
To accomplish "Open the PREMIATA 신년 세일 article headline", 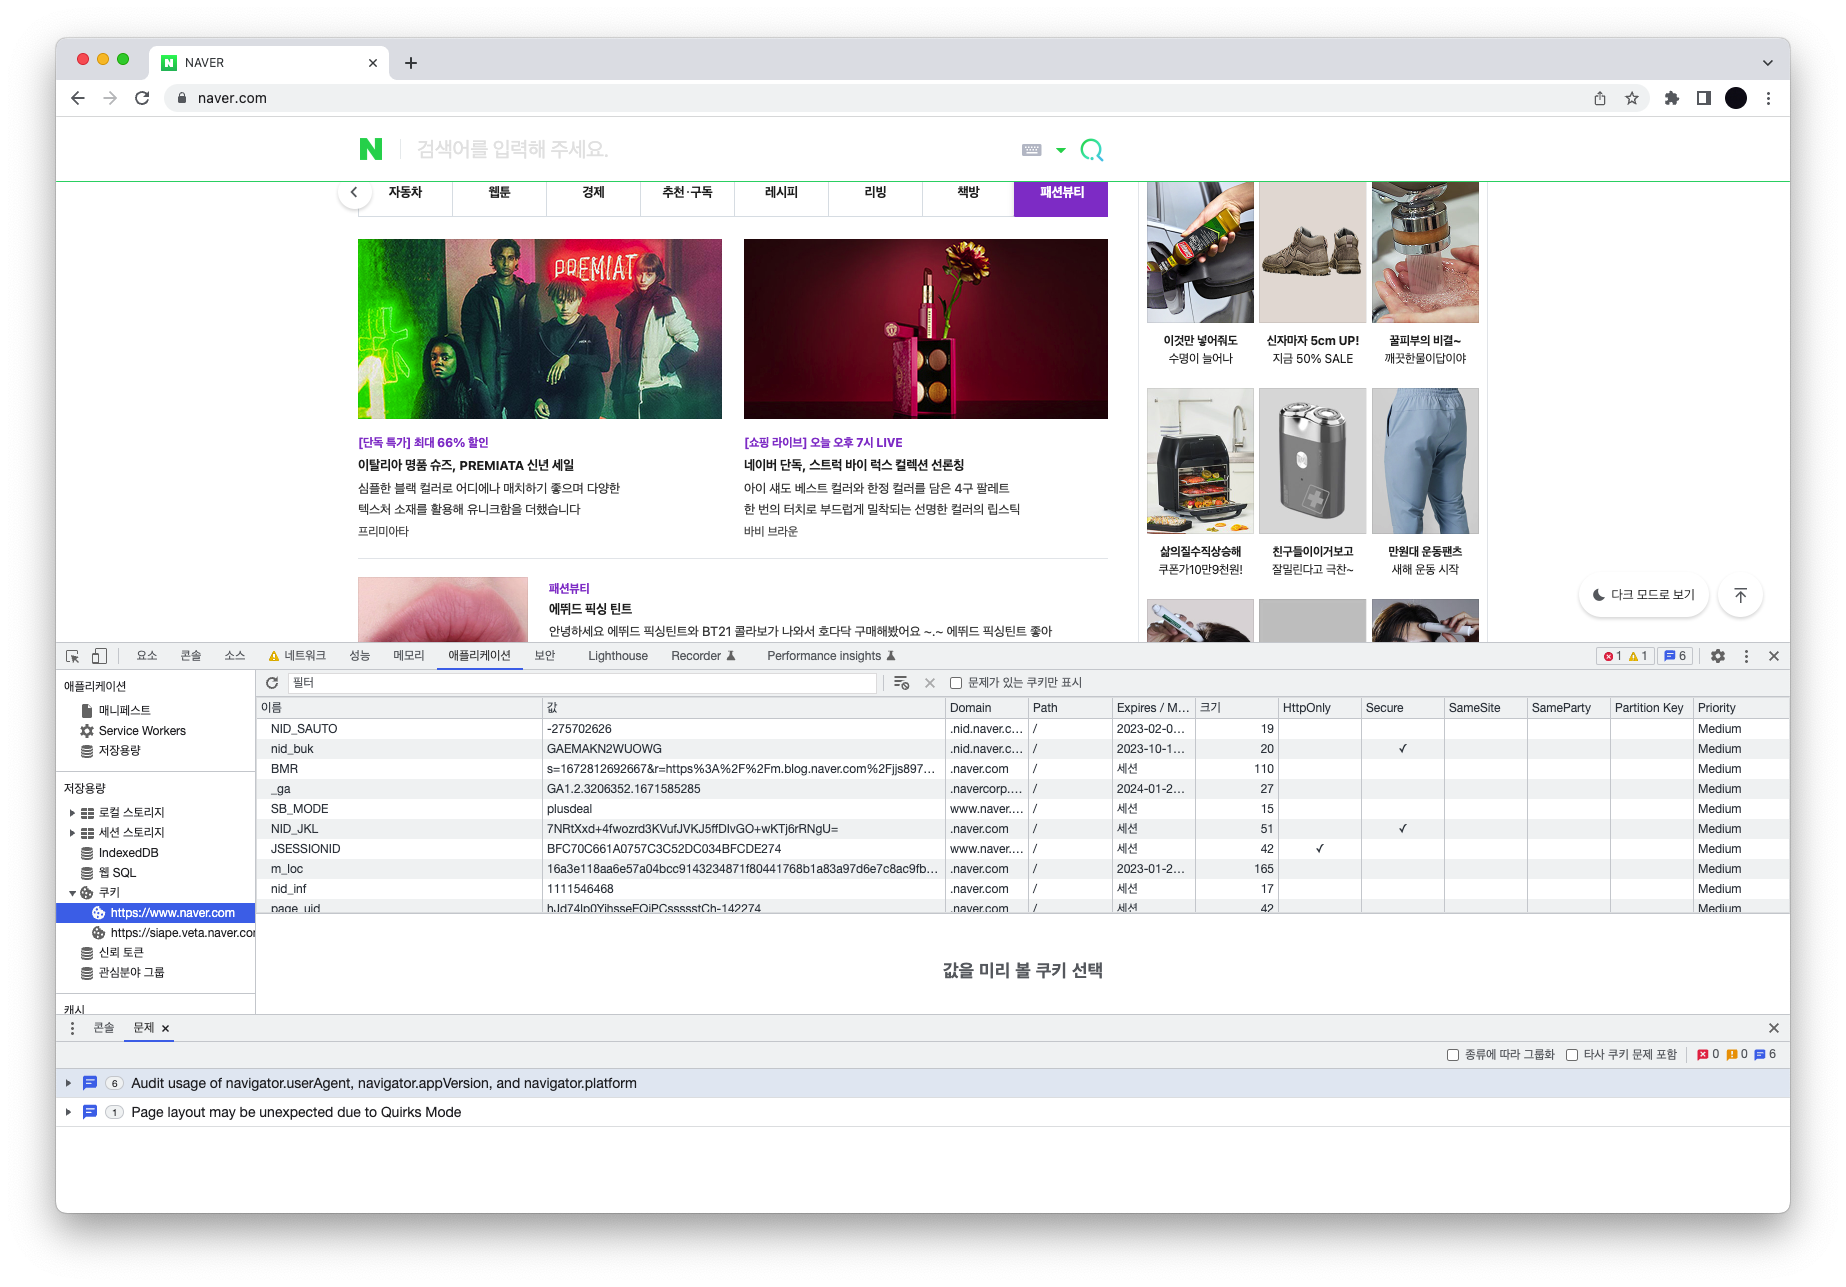I will click(466, 465).
